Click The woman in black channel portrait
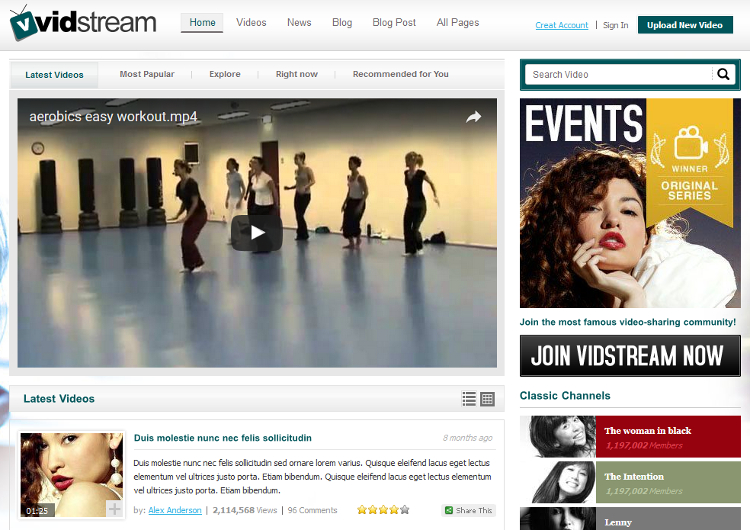The height and width of the screenshot is (530, 750). (558, 437)
